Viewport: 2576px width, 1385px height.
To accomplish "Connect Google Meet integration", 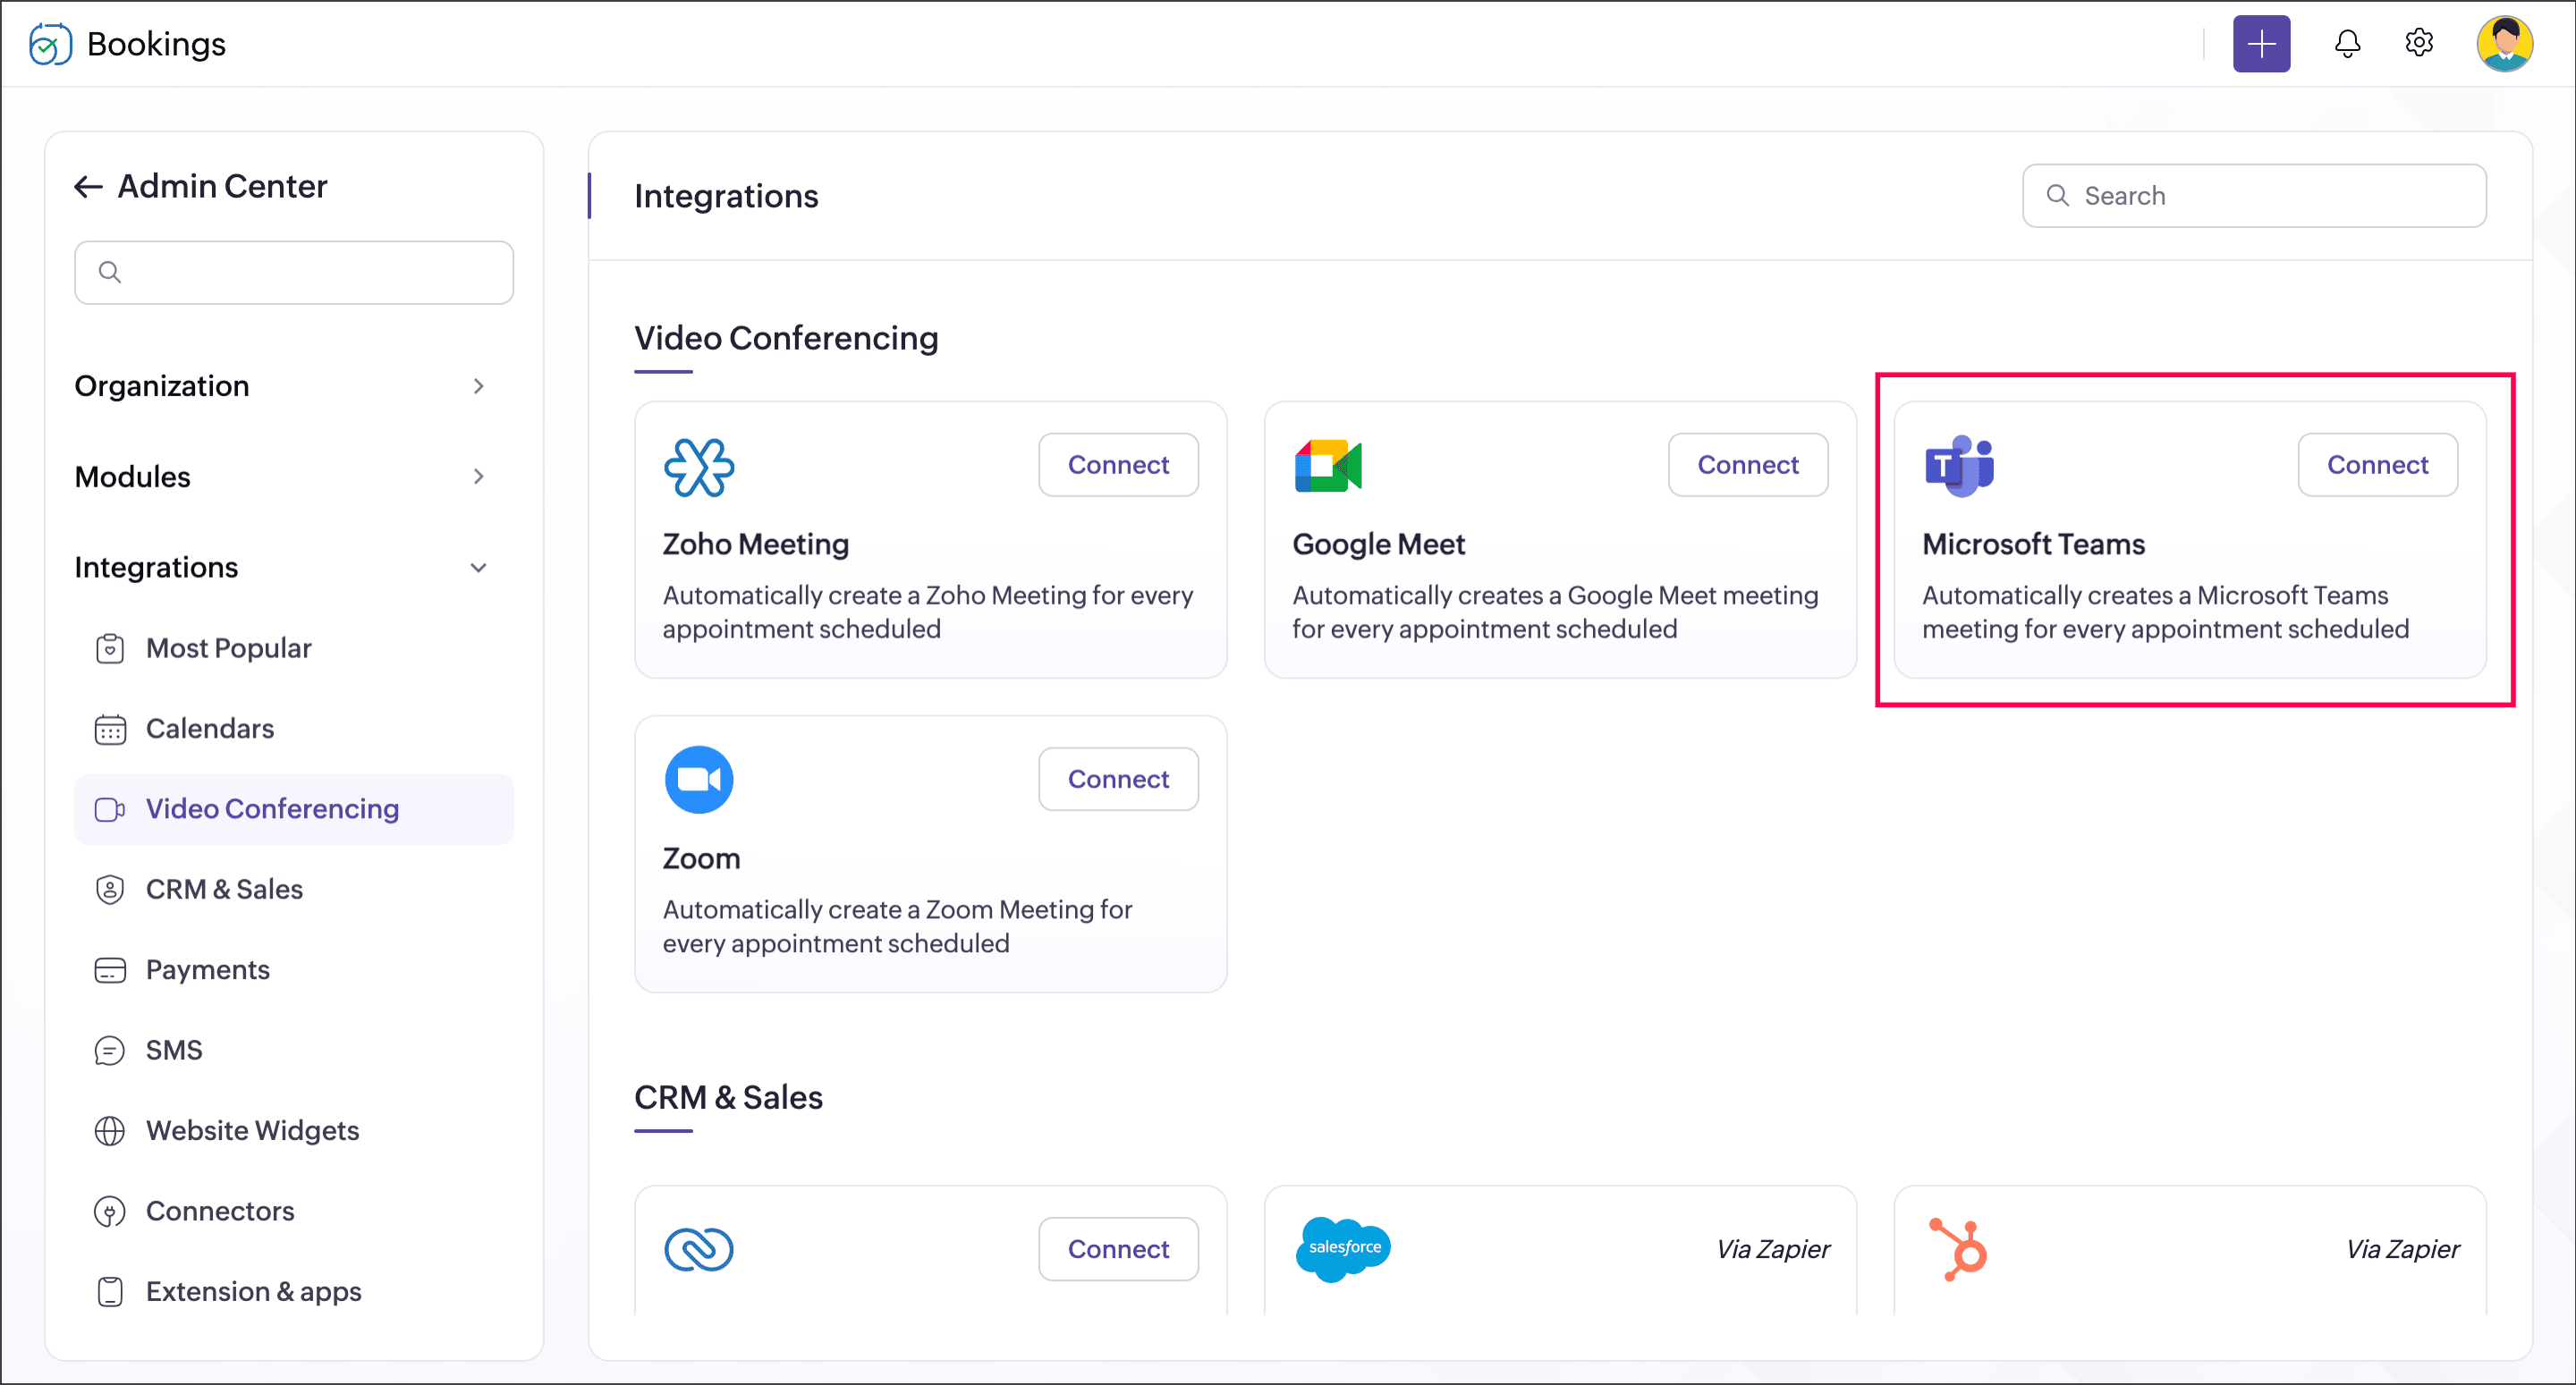I will [x=1747, y=465].
